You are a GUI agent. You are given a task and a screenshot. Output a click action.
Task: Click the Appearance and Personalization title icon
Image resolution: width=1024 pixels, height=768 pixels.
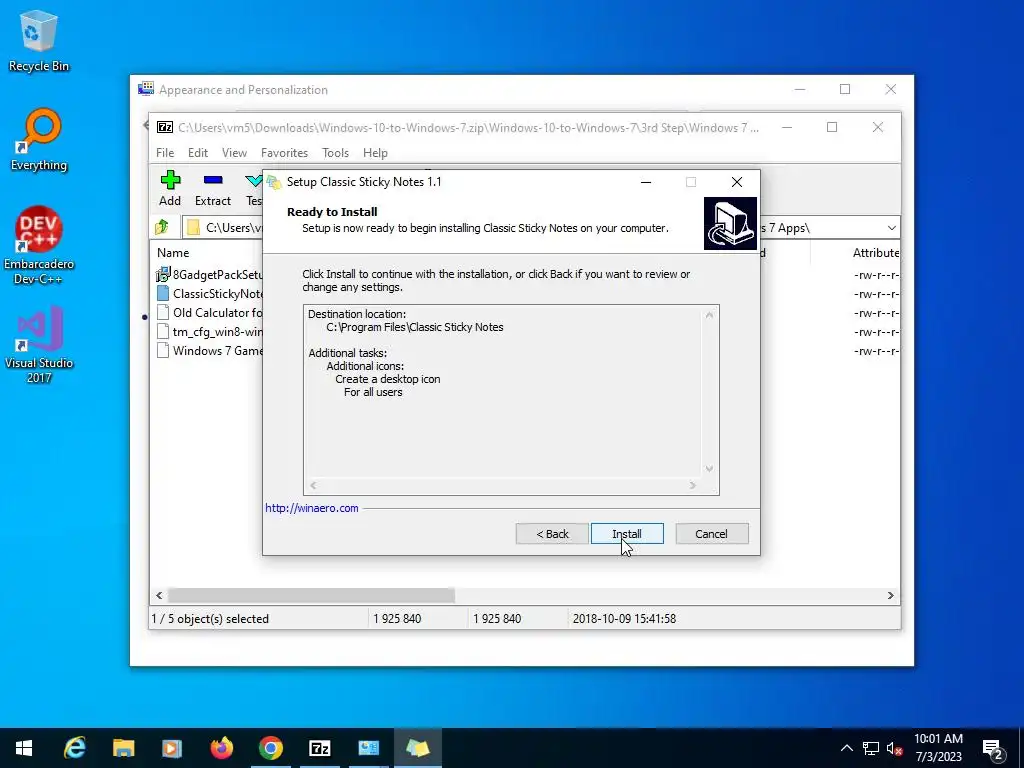146,89
